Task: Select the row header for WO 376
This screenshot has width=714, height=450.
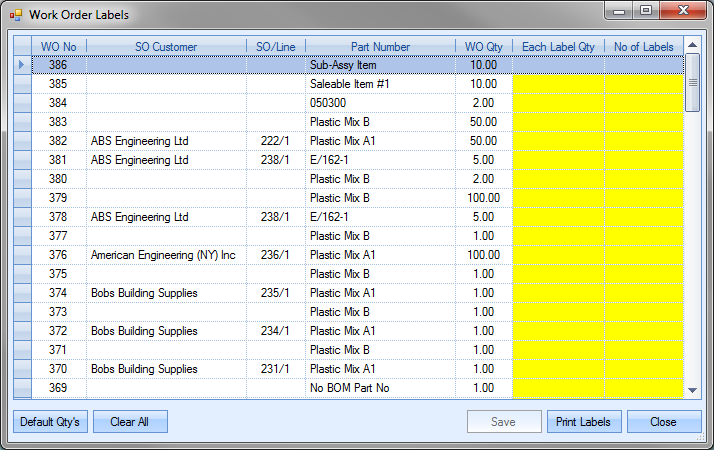Action: click(21, 255)
